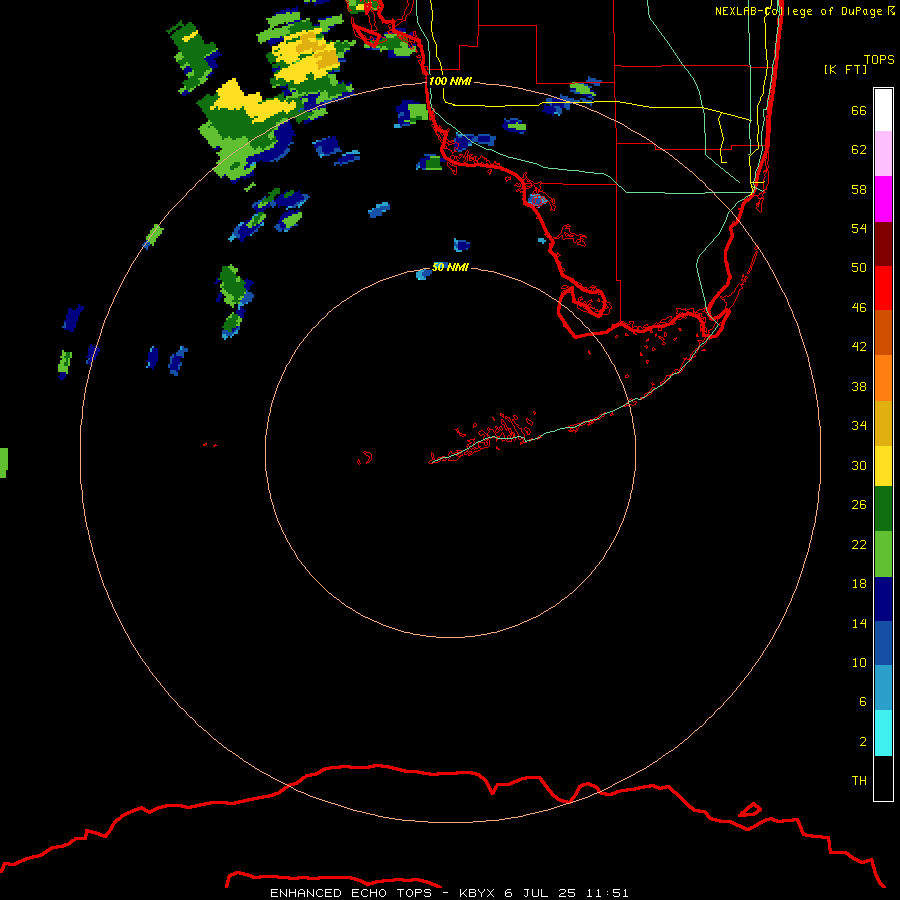
Task: Click the "100 NMI" range ring label
Action: [x=450, y=81]
